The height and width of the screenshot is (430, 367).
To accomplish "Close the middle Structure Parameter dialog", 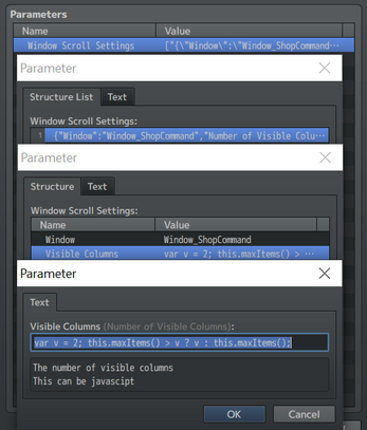I will 325,157.
